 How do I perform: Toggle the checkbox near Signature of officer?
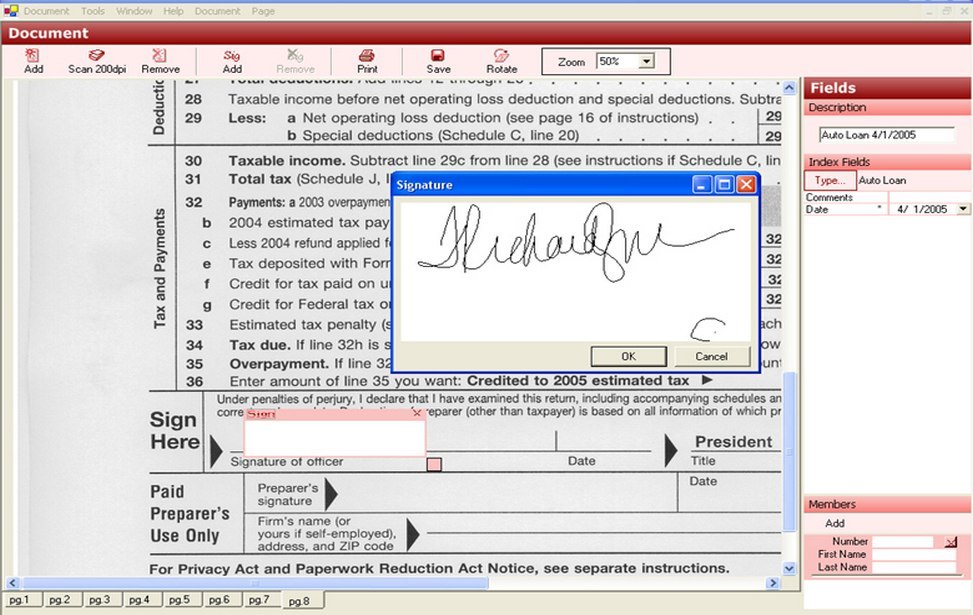tap(434, 463)
